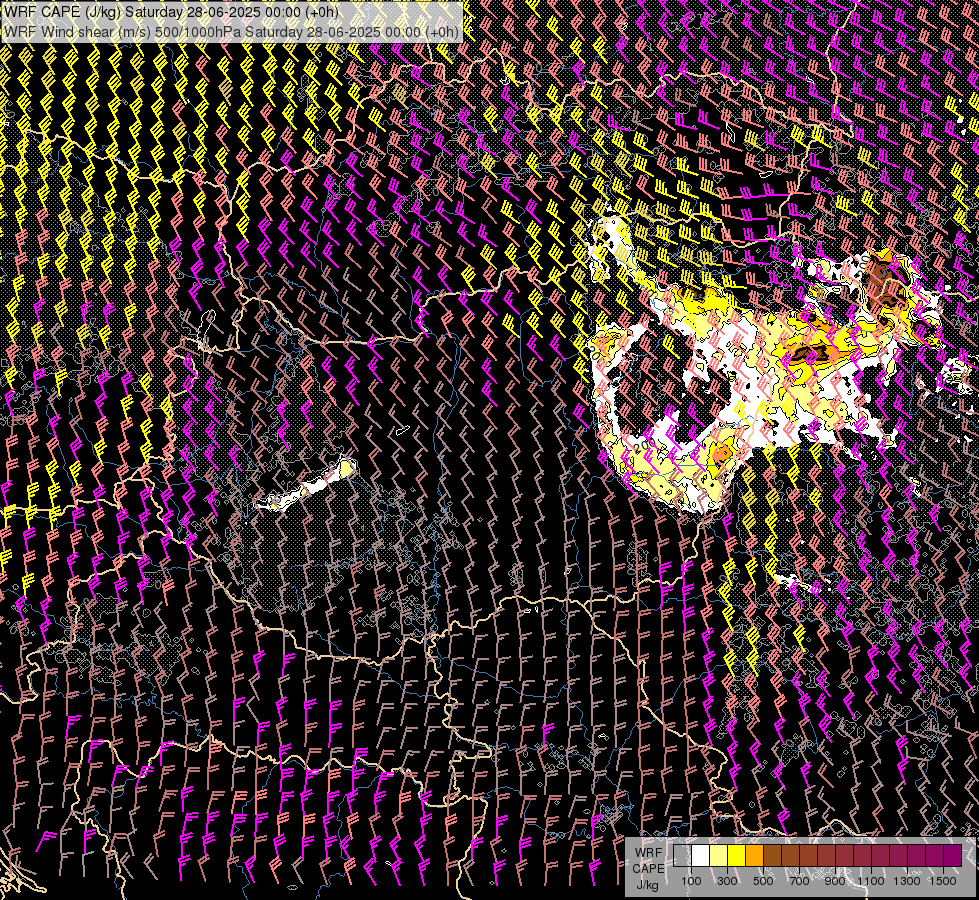
Task: Select the bright yellow legend swatch after 300
Action: tap(737, 856)
